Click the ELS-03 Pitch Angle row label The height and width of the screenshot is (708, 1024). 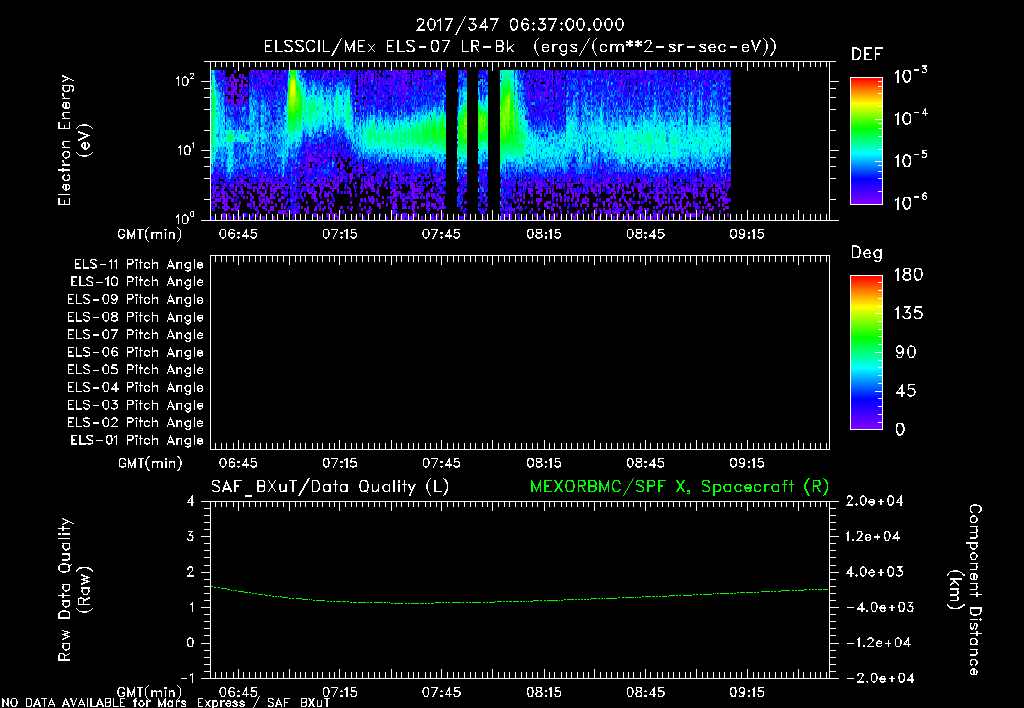pyautogui.click(x=136, y=405)
